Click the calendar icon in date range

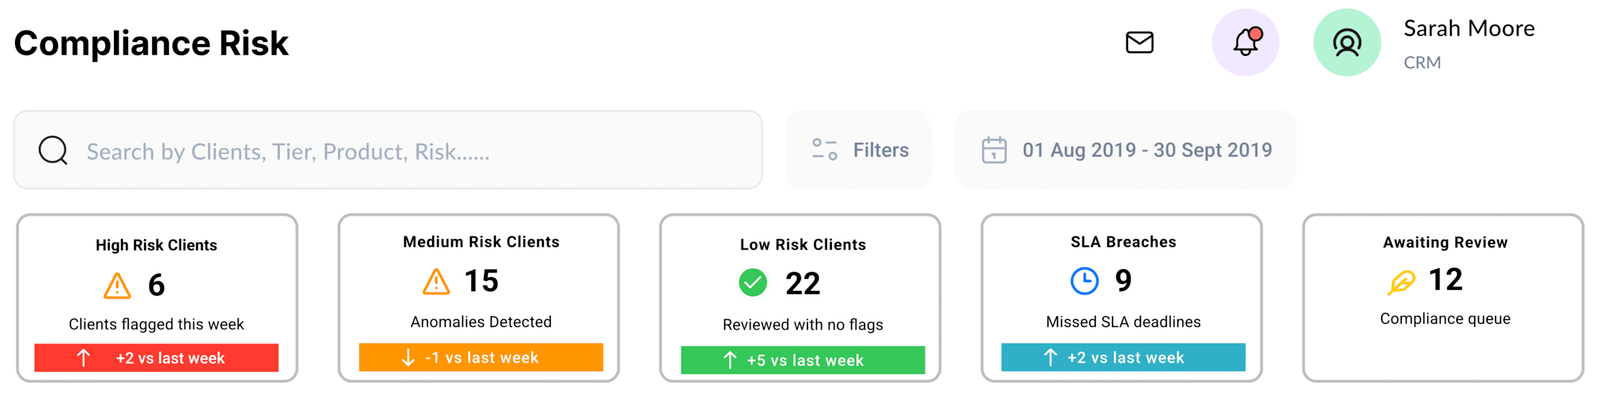point(994,150)
